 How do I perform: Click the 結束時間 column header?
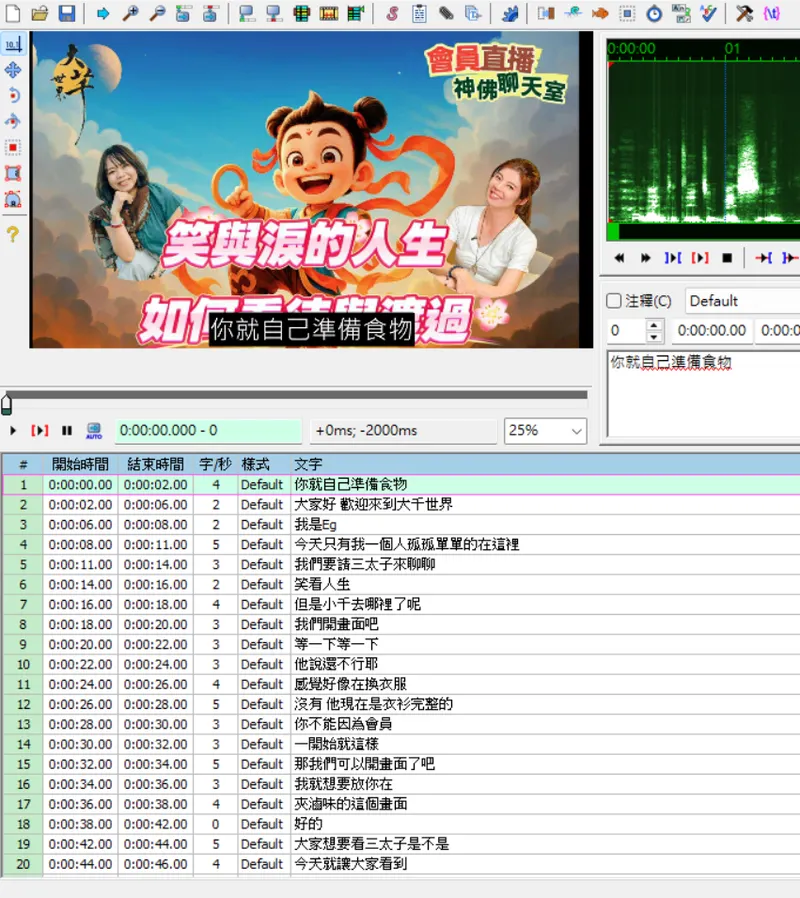[x=156, y=464]
